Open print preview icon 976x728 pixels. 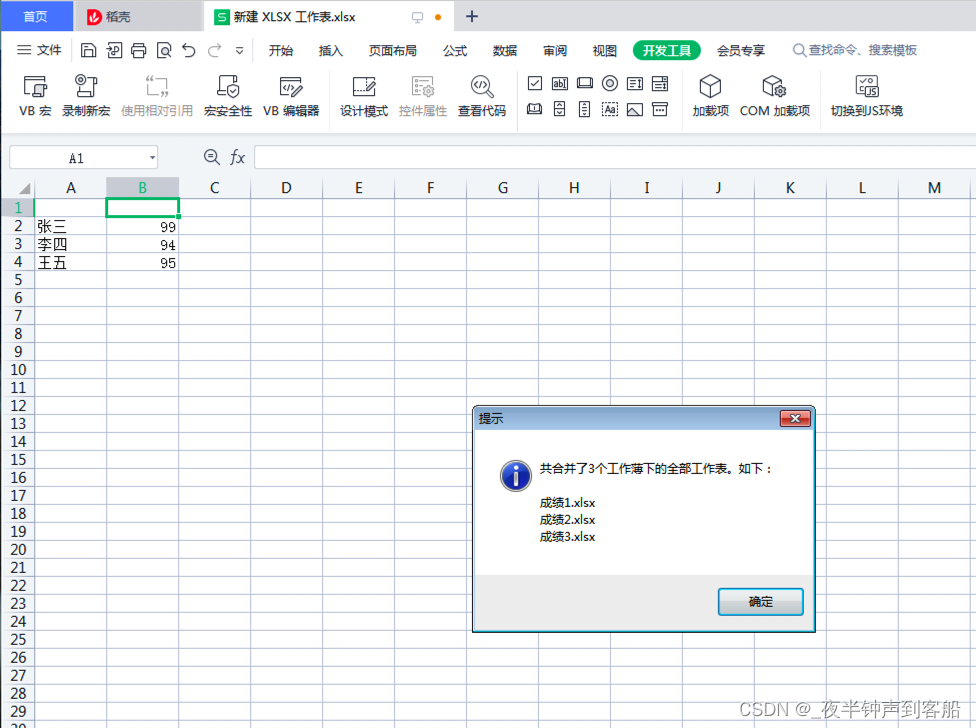coord(164,50)
